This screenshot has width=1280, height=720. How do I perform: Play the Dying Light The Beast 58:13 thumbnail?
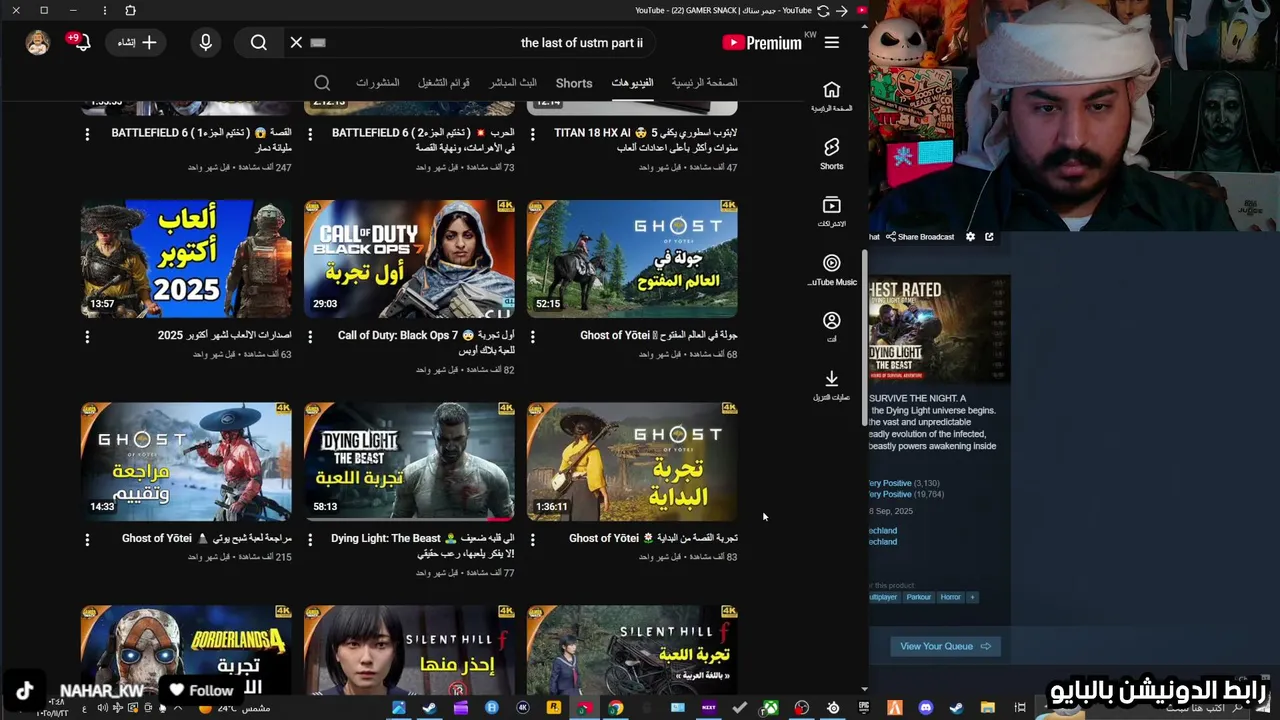tap(409, 462)
